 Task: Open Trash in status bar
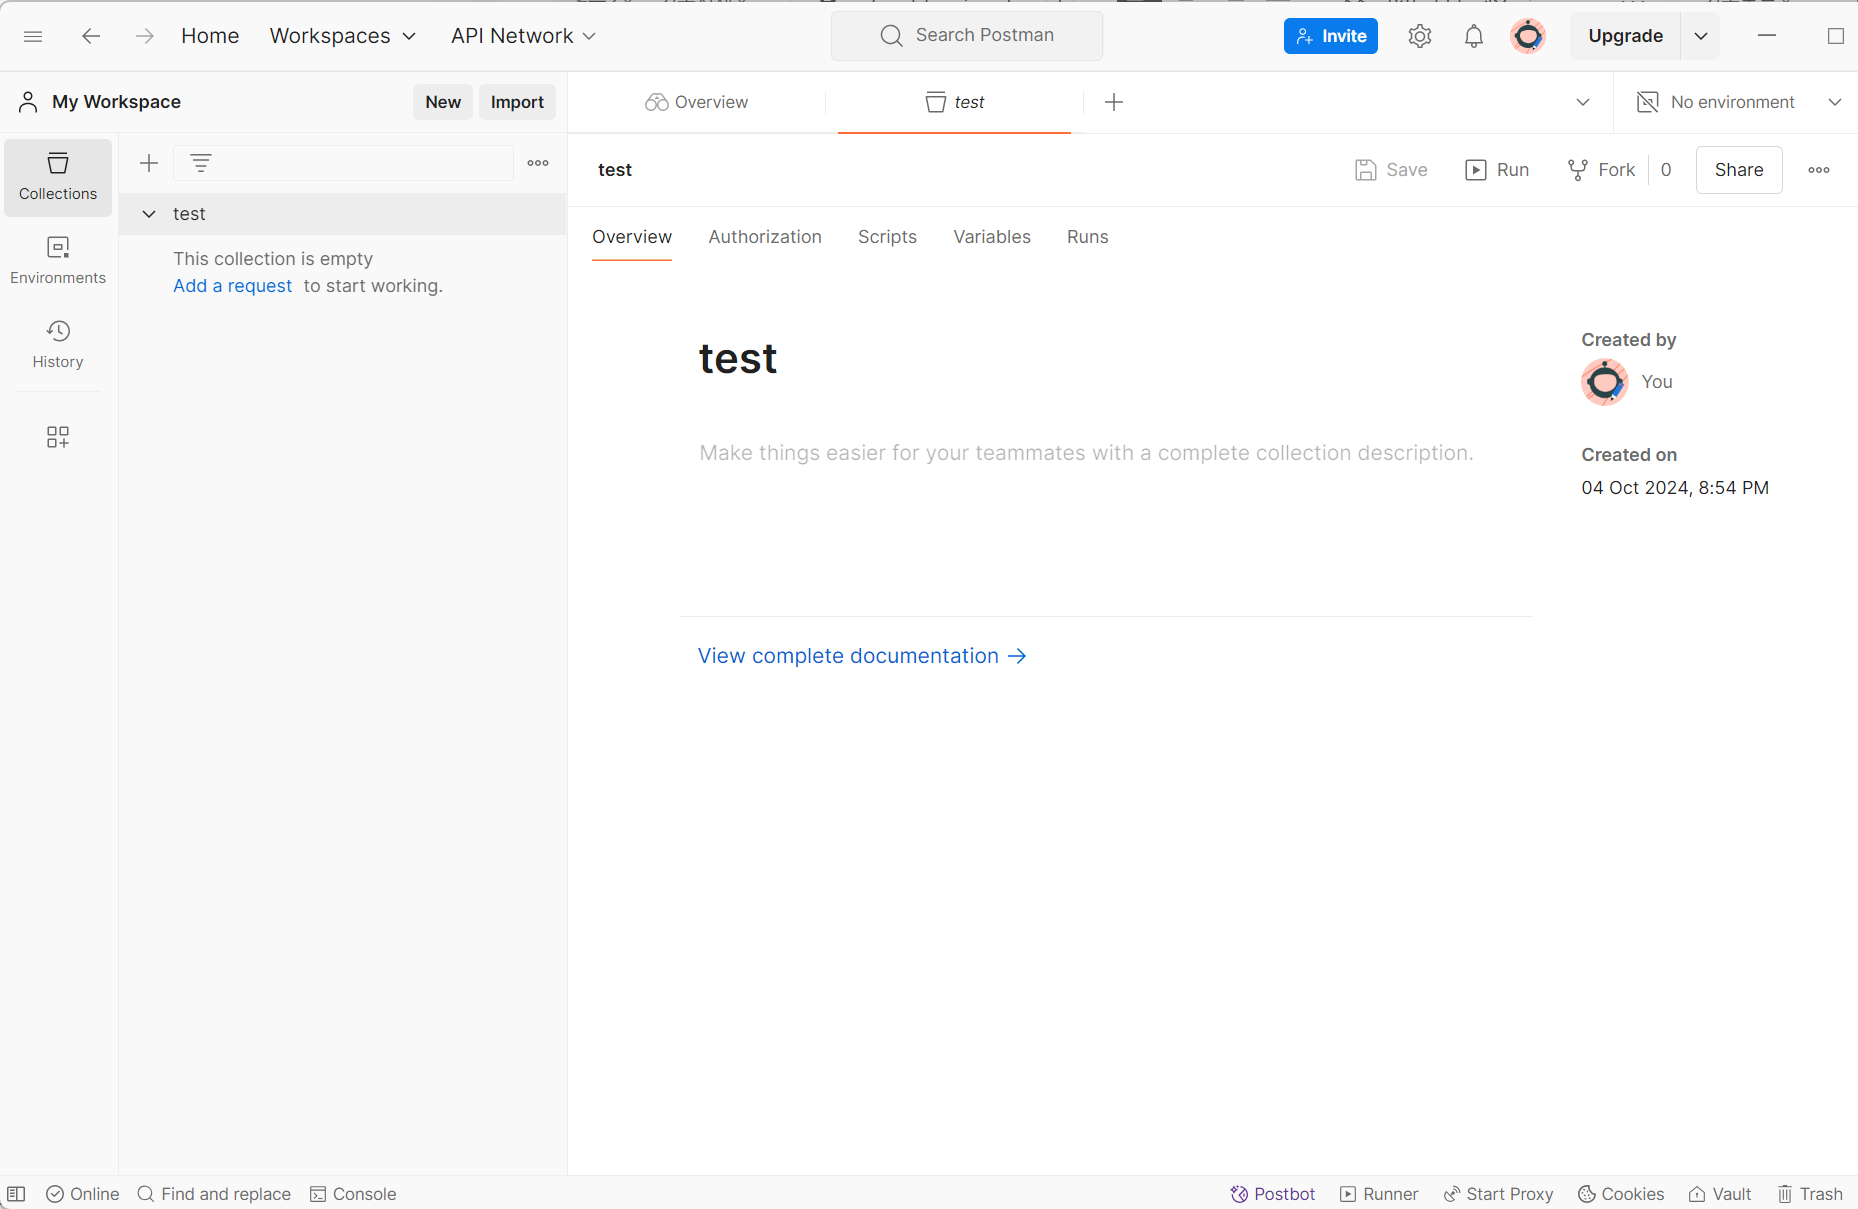[1810, 1194]
